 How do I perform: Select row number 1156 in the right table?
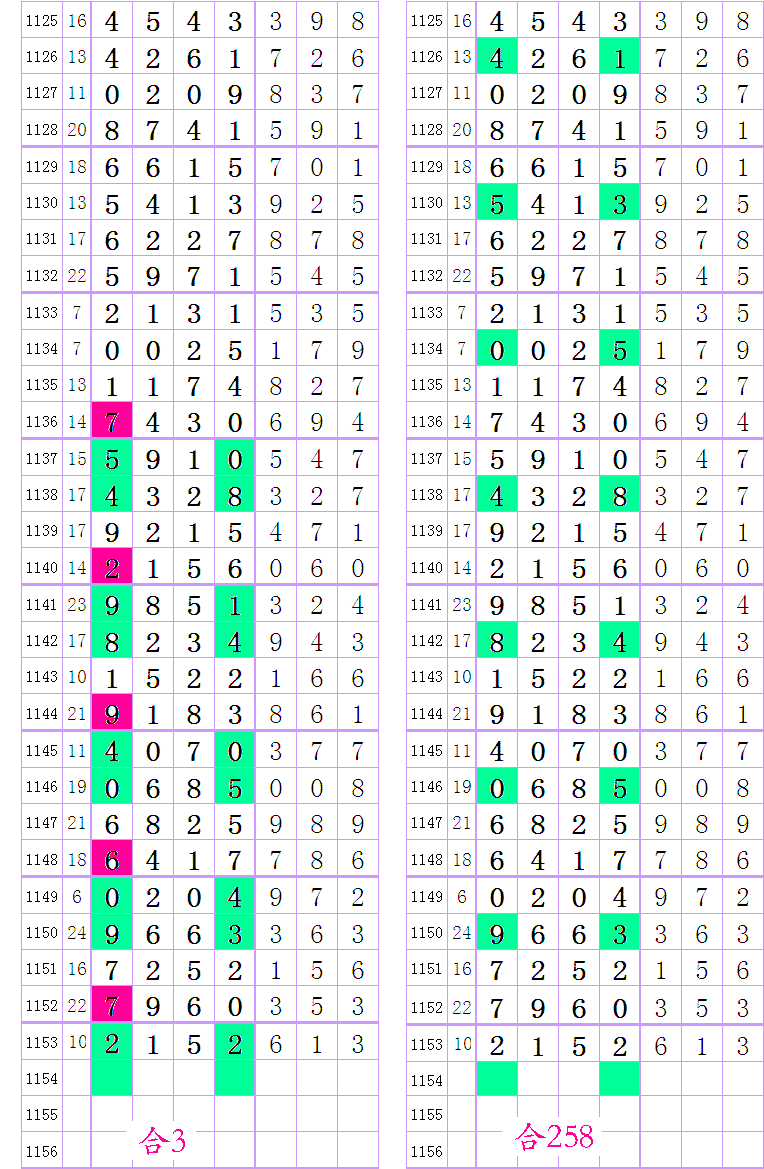[427, 1151]
